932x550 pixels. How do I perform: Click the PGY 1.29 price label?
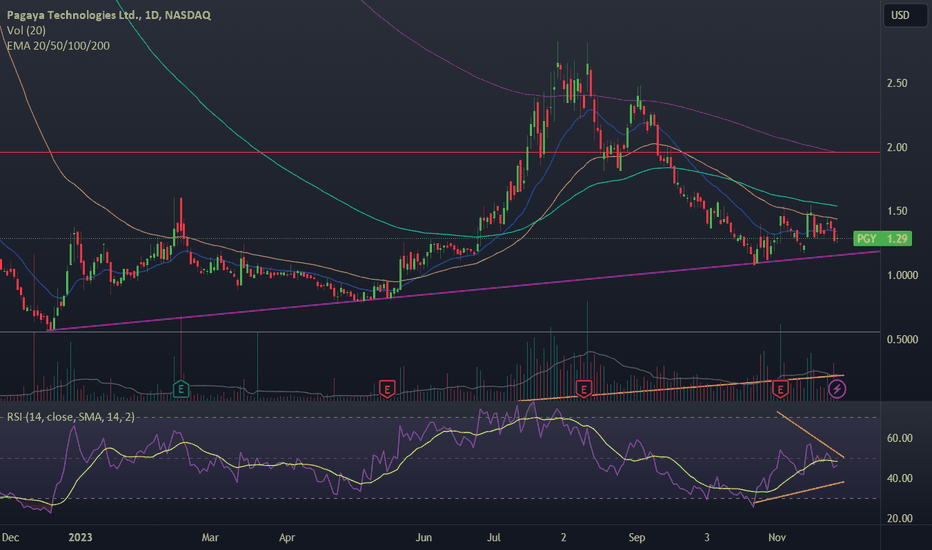tap(882, 238)
